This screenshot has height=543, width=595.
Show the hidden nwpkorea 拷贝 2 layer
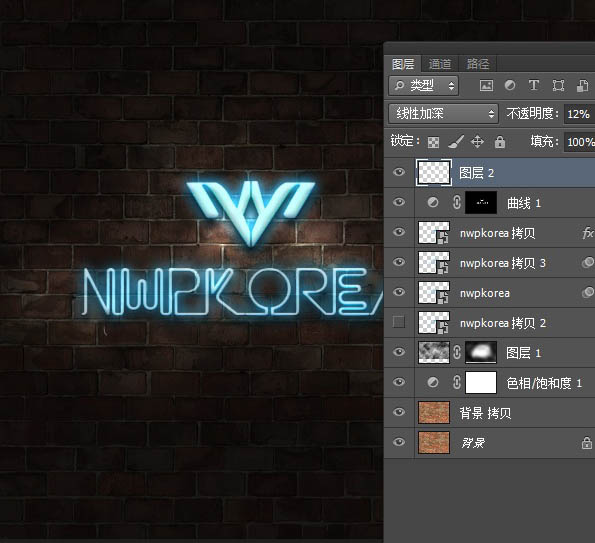[x=398, y=322]
